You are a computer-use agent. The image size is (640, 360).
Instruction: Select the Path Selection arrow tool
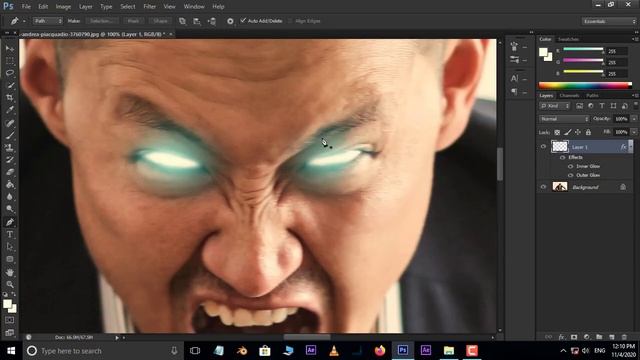click(x=10, y=247)
